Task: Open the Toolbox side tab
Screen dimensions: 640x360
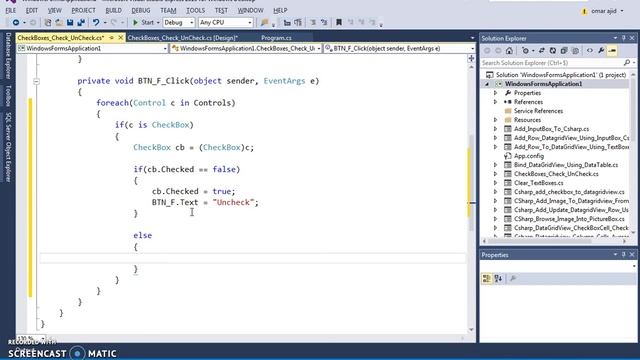Action: [8, 96]
